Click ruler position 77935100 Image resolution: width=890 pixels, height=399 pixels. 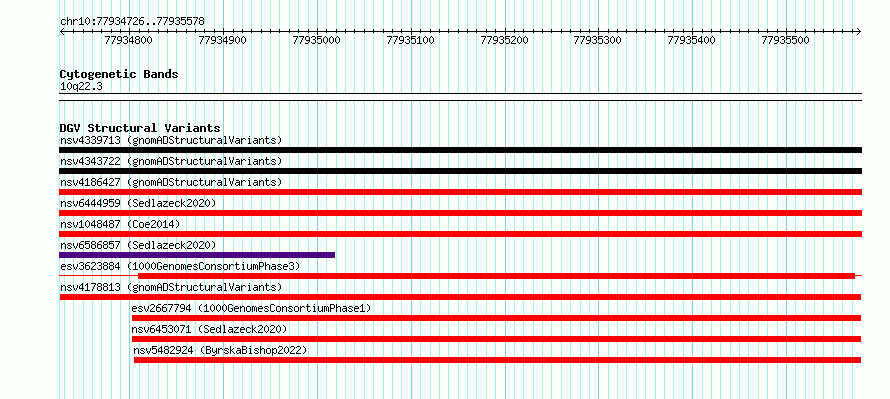410,40
